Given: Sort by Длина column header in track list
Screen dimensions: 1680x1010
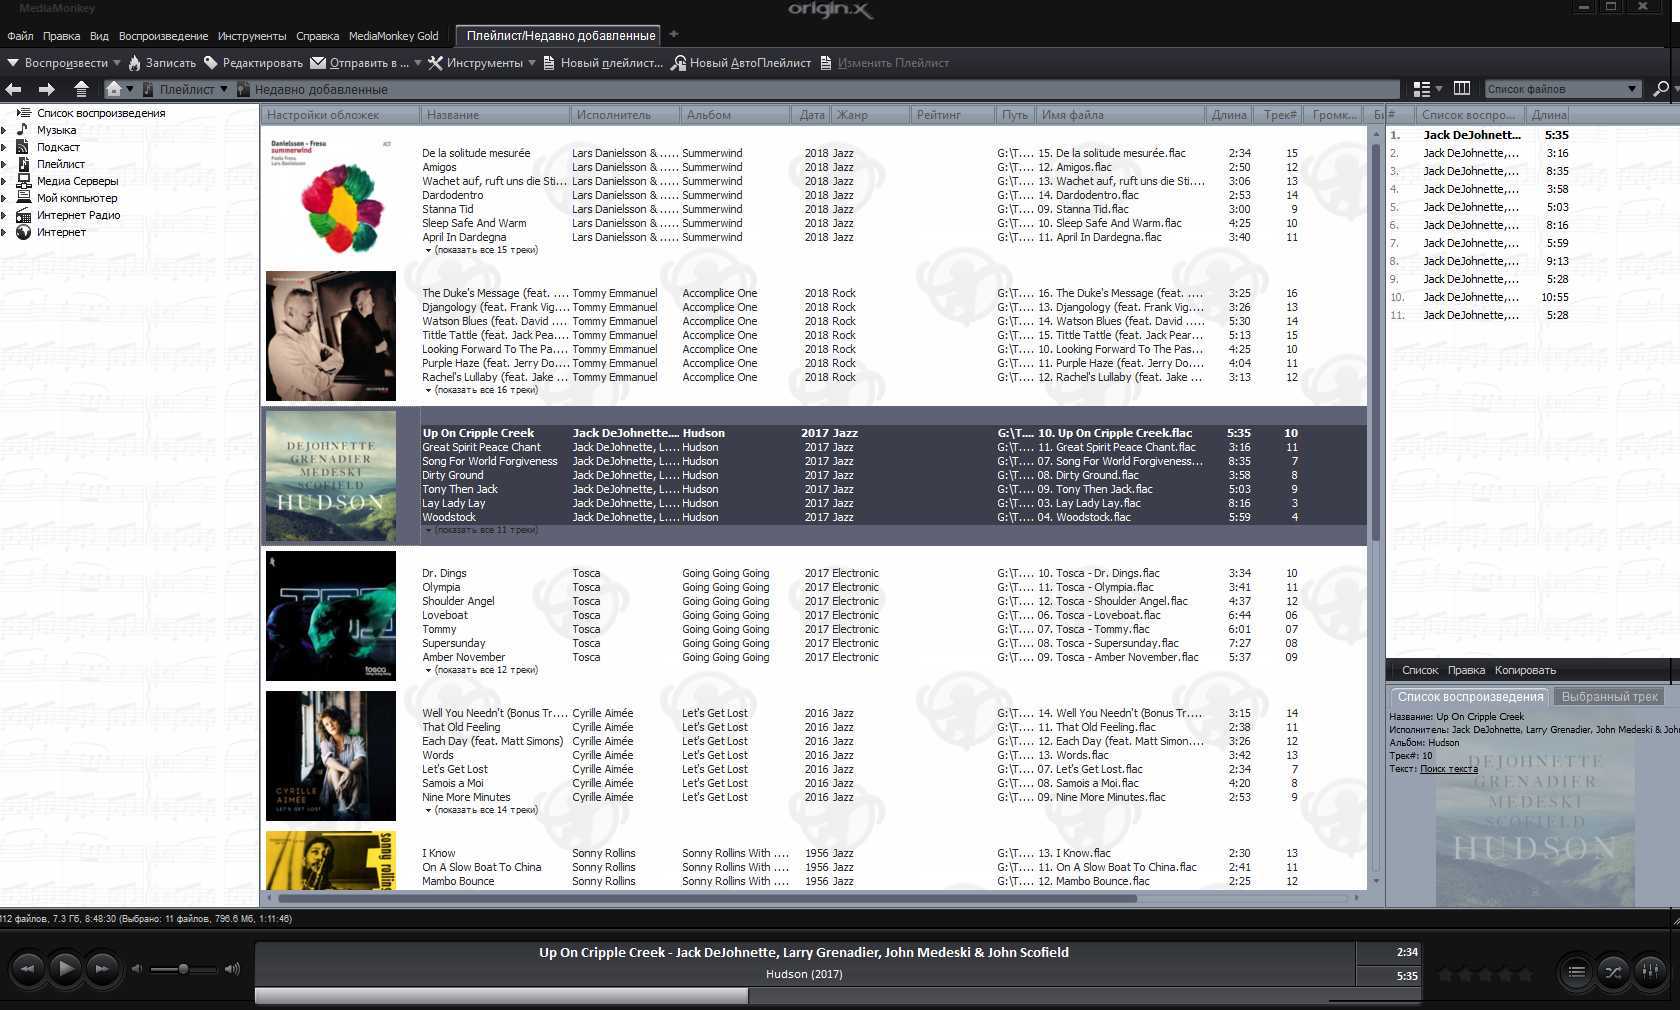Looking at the screenshot, I should tap(1231, 115).
